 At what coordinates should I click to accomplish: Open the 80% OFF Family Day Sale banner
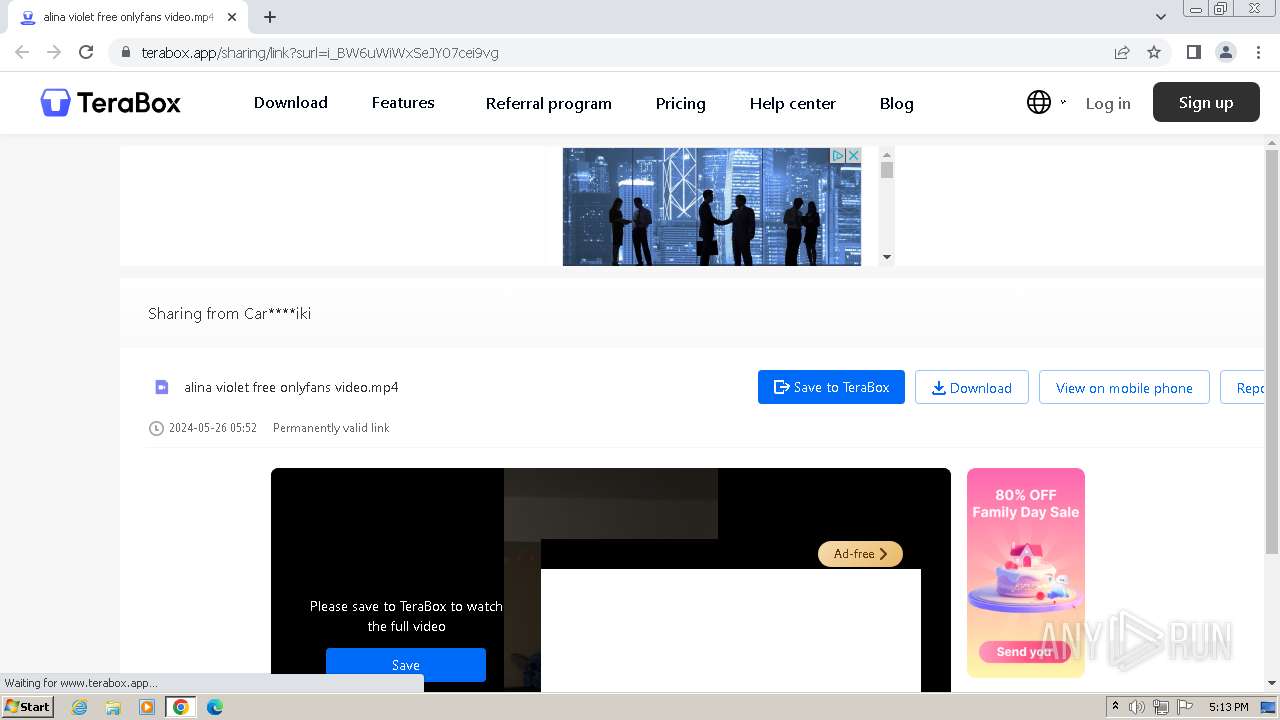pyautogui.click(x=1026, y=572)
